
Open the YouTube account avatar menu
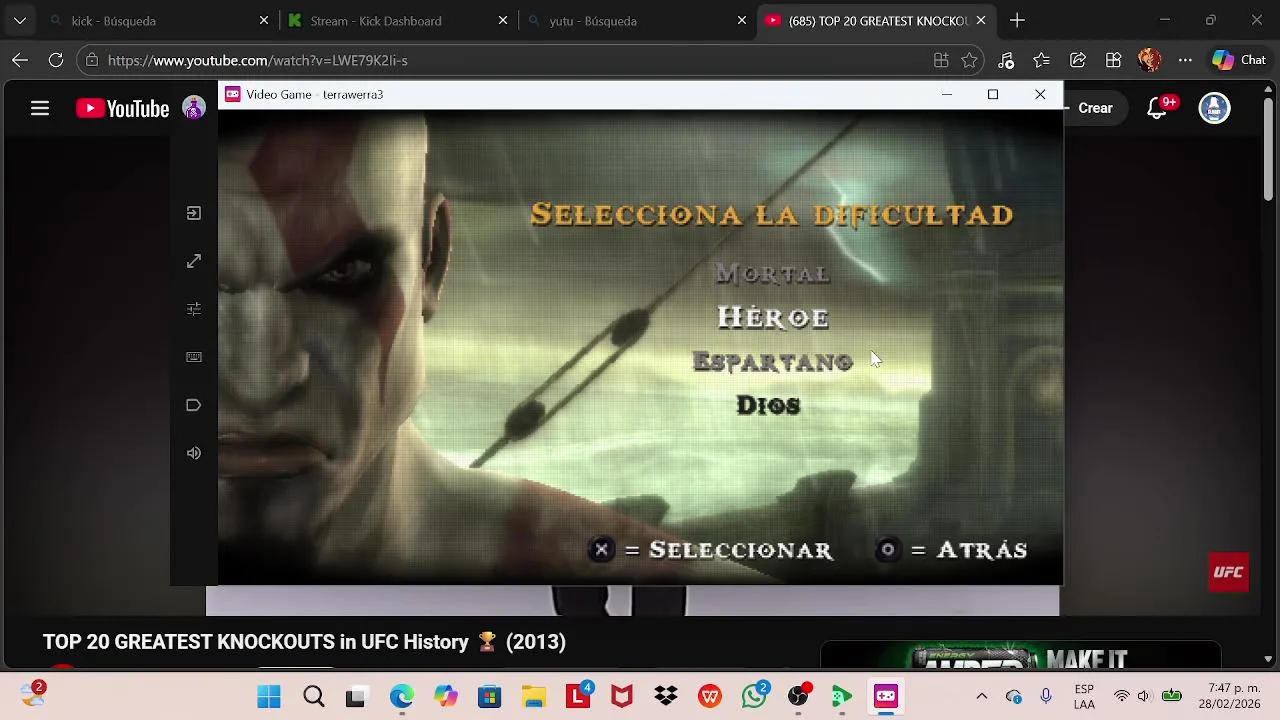(1214, 108)
